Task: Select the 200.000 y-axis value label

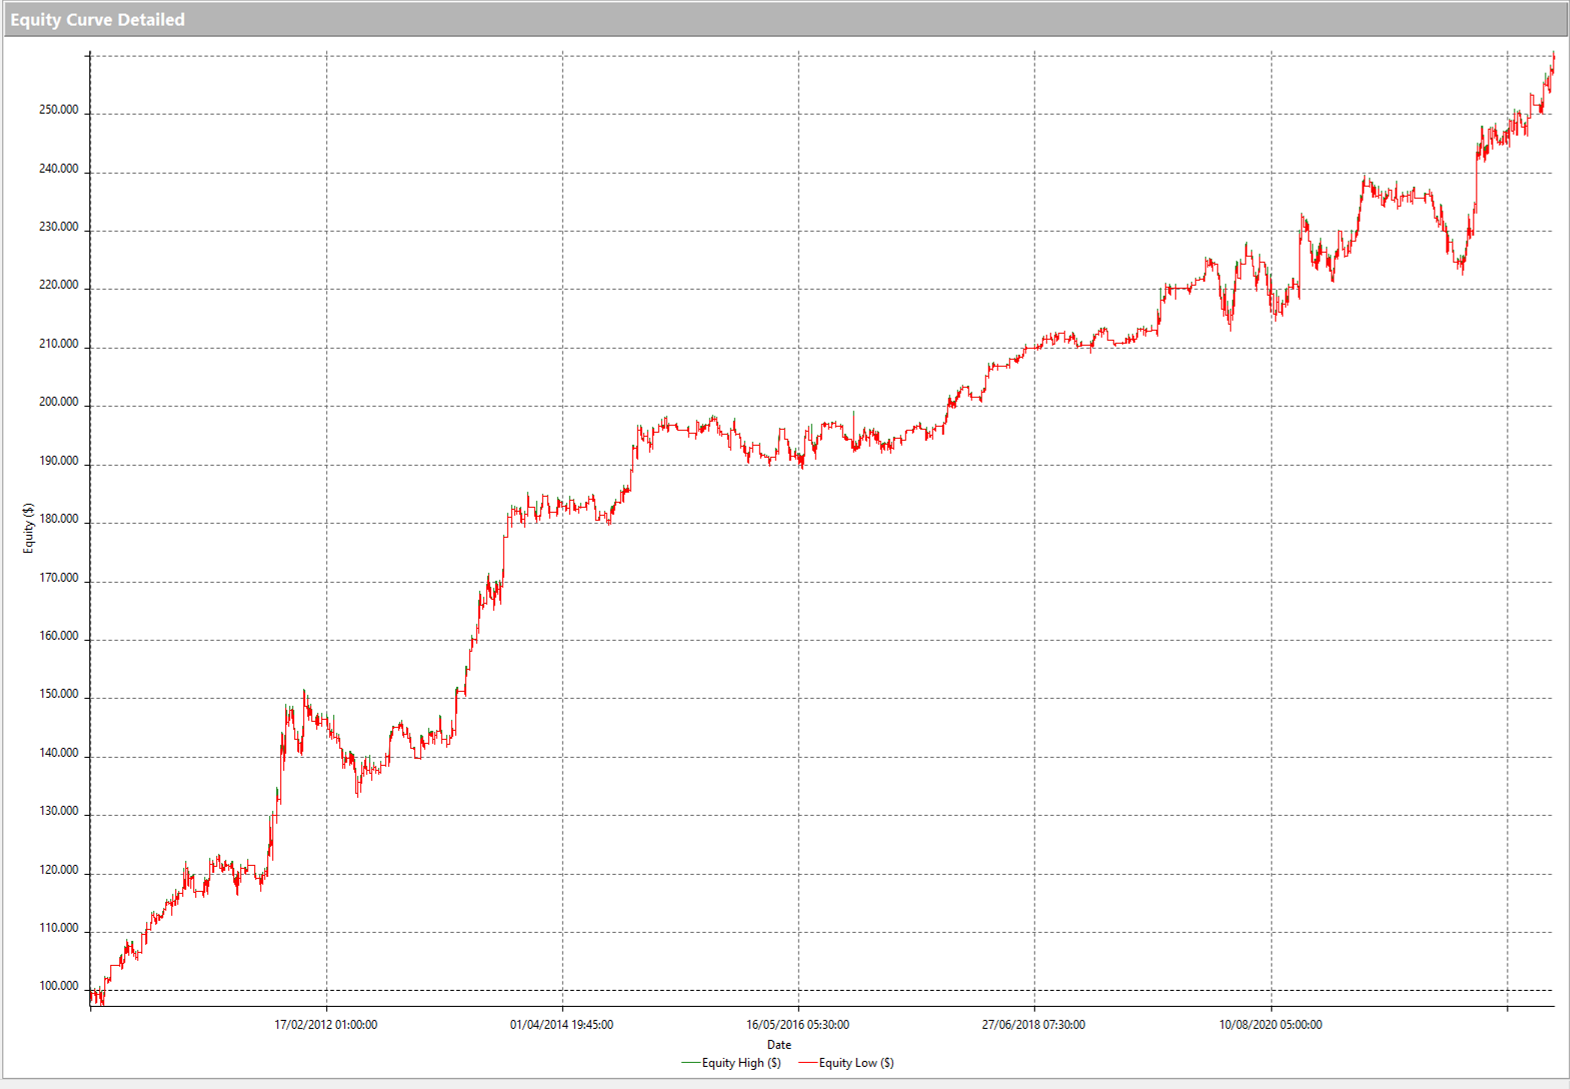Action: (58, 402)
